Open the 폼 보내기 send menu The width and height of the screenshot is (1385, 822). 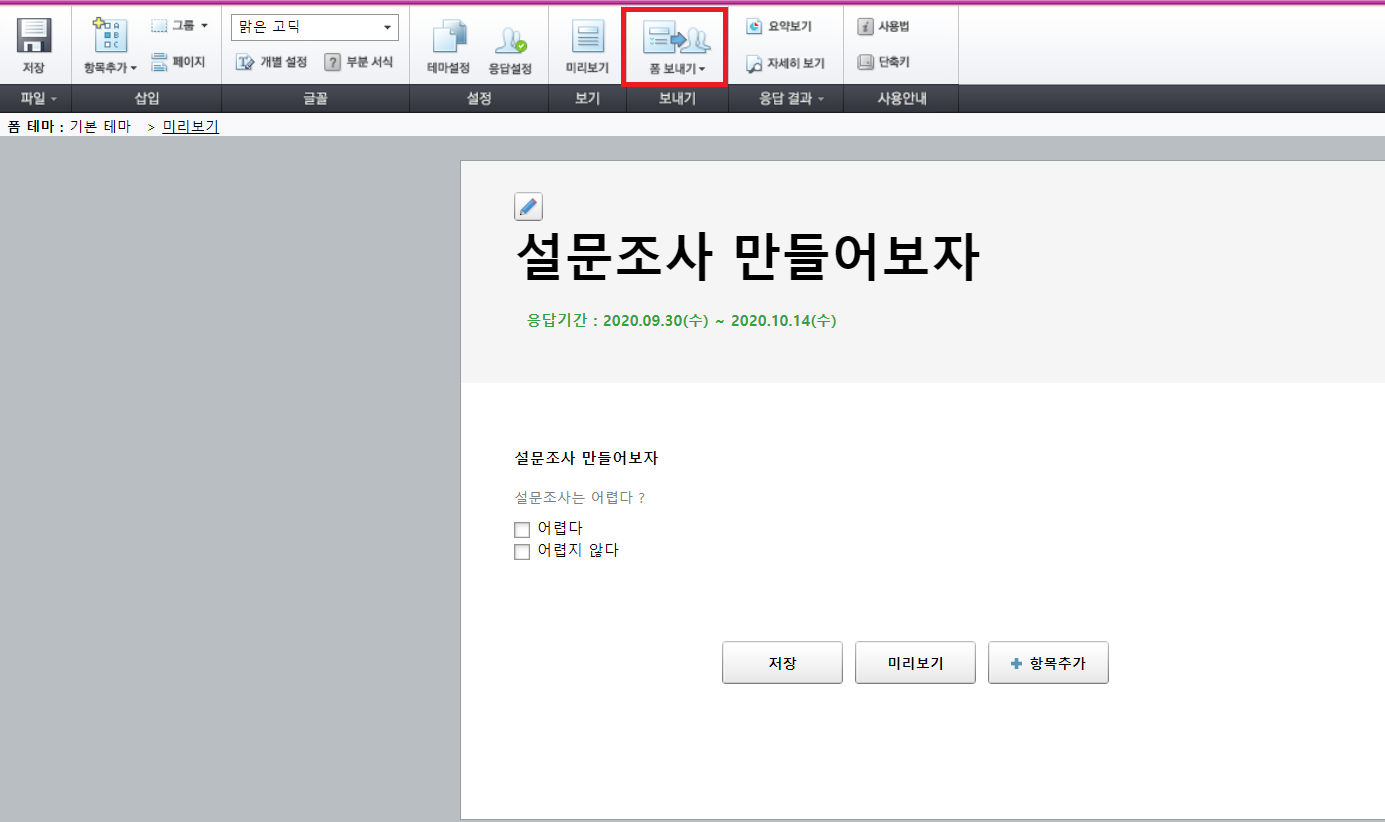676,48
